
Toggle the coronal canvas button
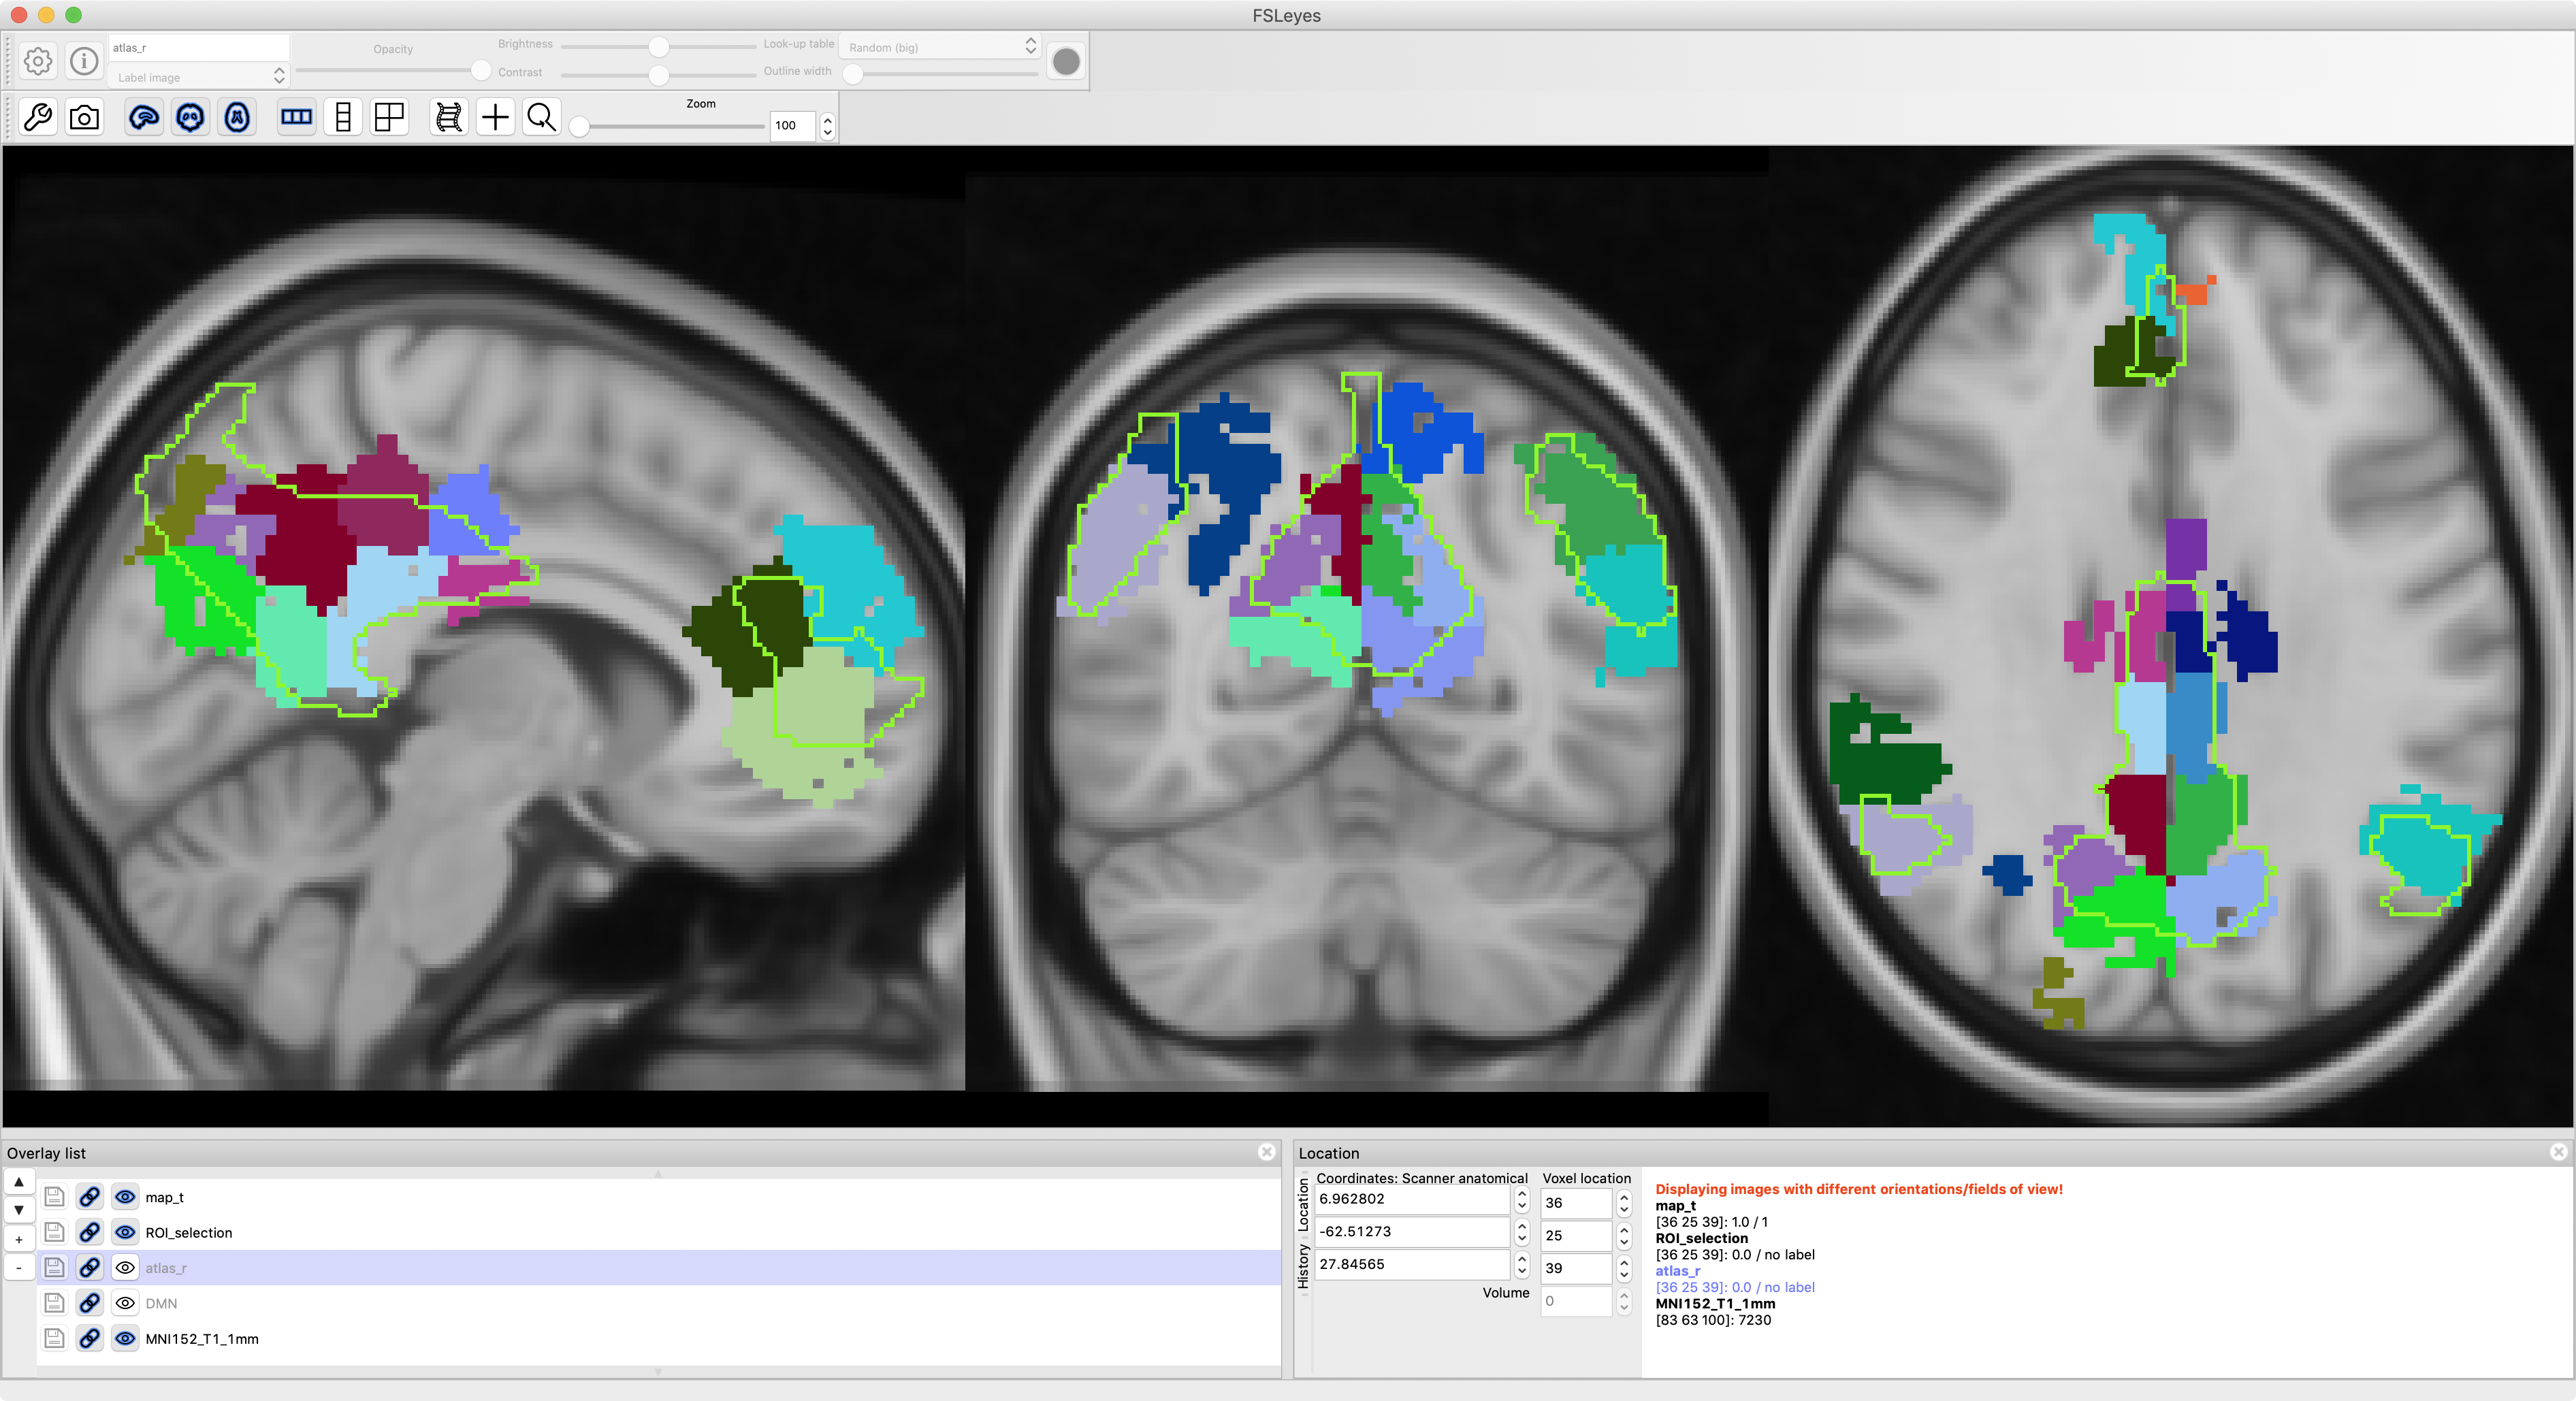(190, 118)
